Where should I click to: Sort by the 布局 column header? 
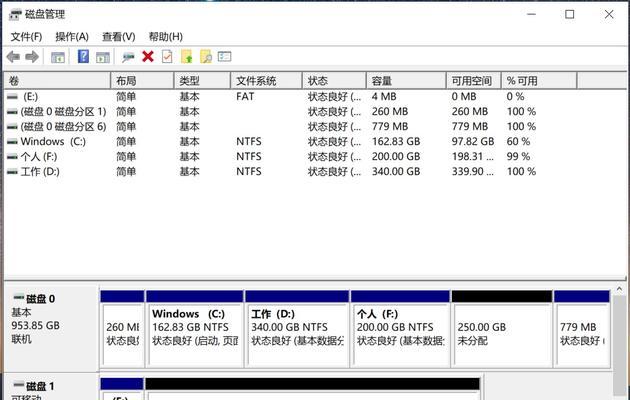pos(142,81)
